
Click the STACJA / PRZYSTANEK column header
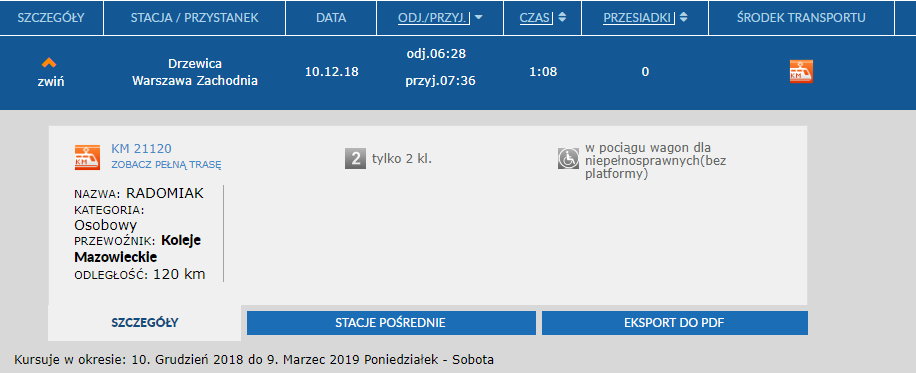[x=195, y=18]
